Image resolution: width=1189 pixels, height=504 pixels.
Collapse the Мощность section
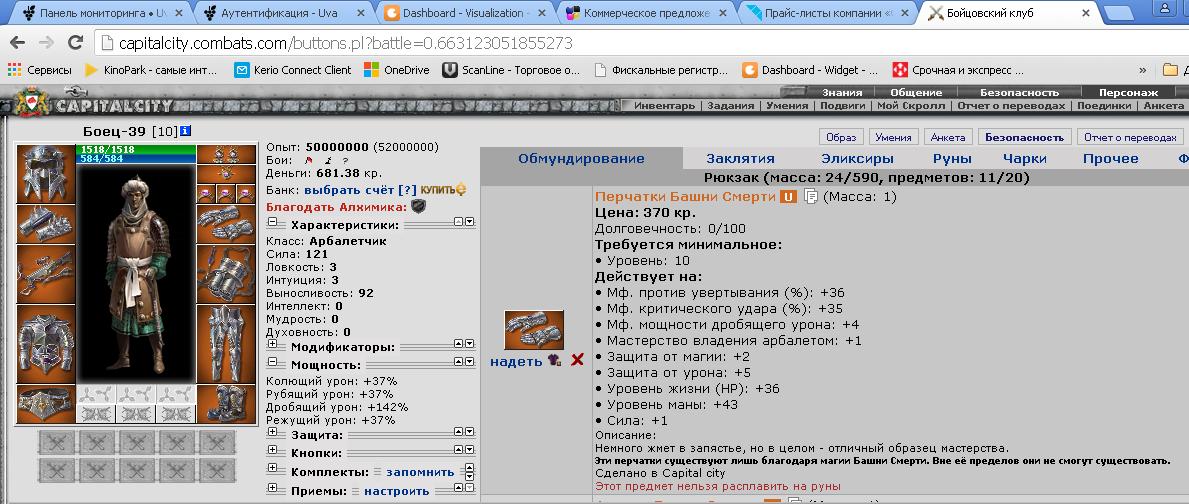[x=272, y=364]
